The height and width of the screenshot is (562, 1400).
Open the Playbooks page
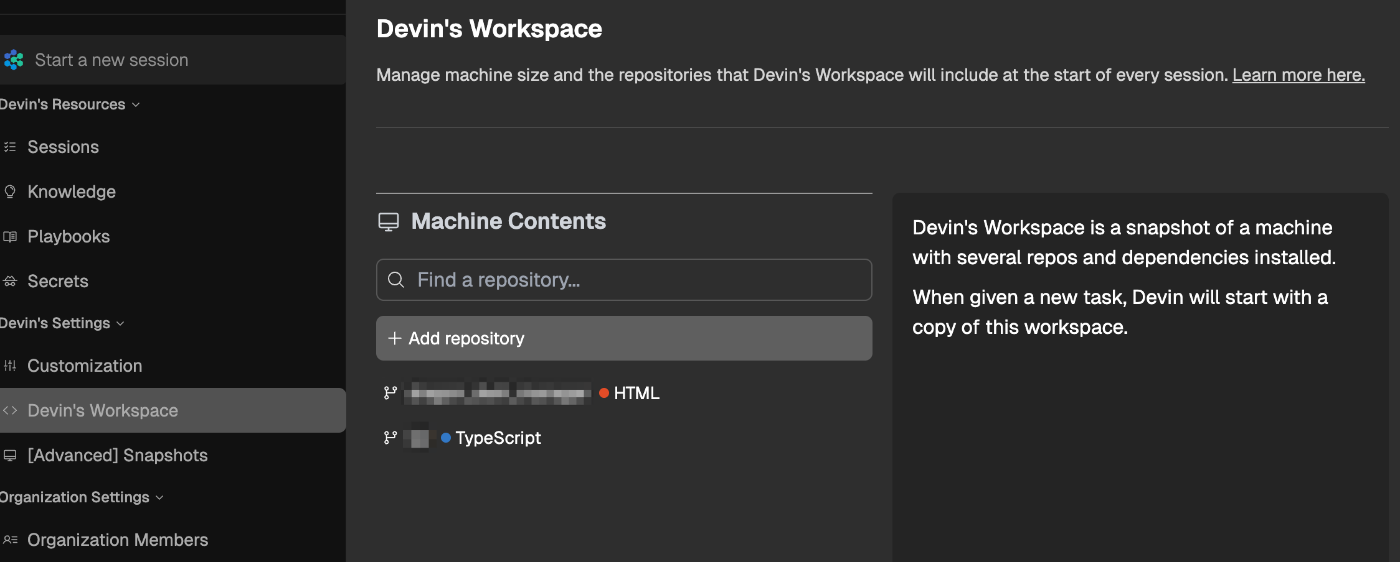pyautogui.click(x=68, y=237)
